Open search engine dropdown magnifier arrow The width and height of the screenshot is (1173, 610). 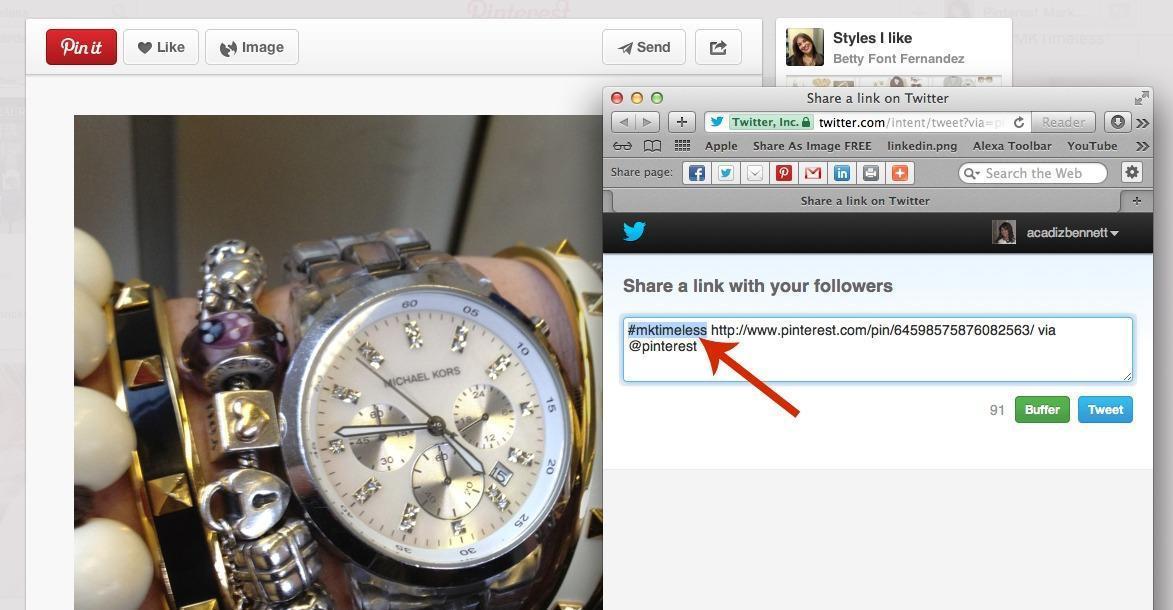[x=972, y=174]
